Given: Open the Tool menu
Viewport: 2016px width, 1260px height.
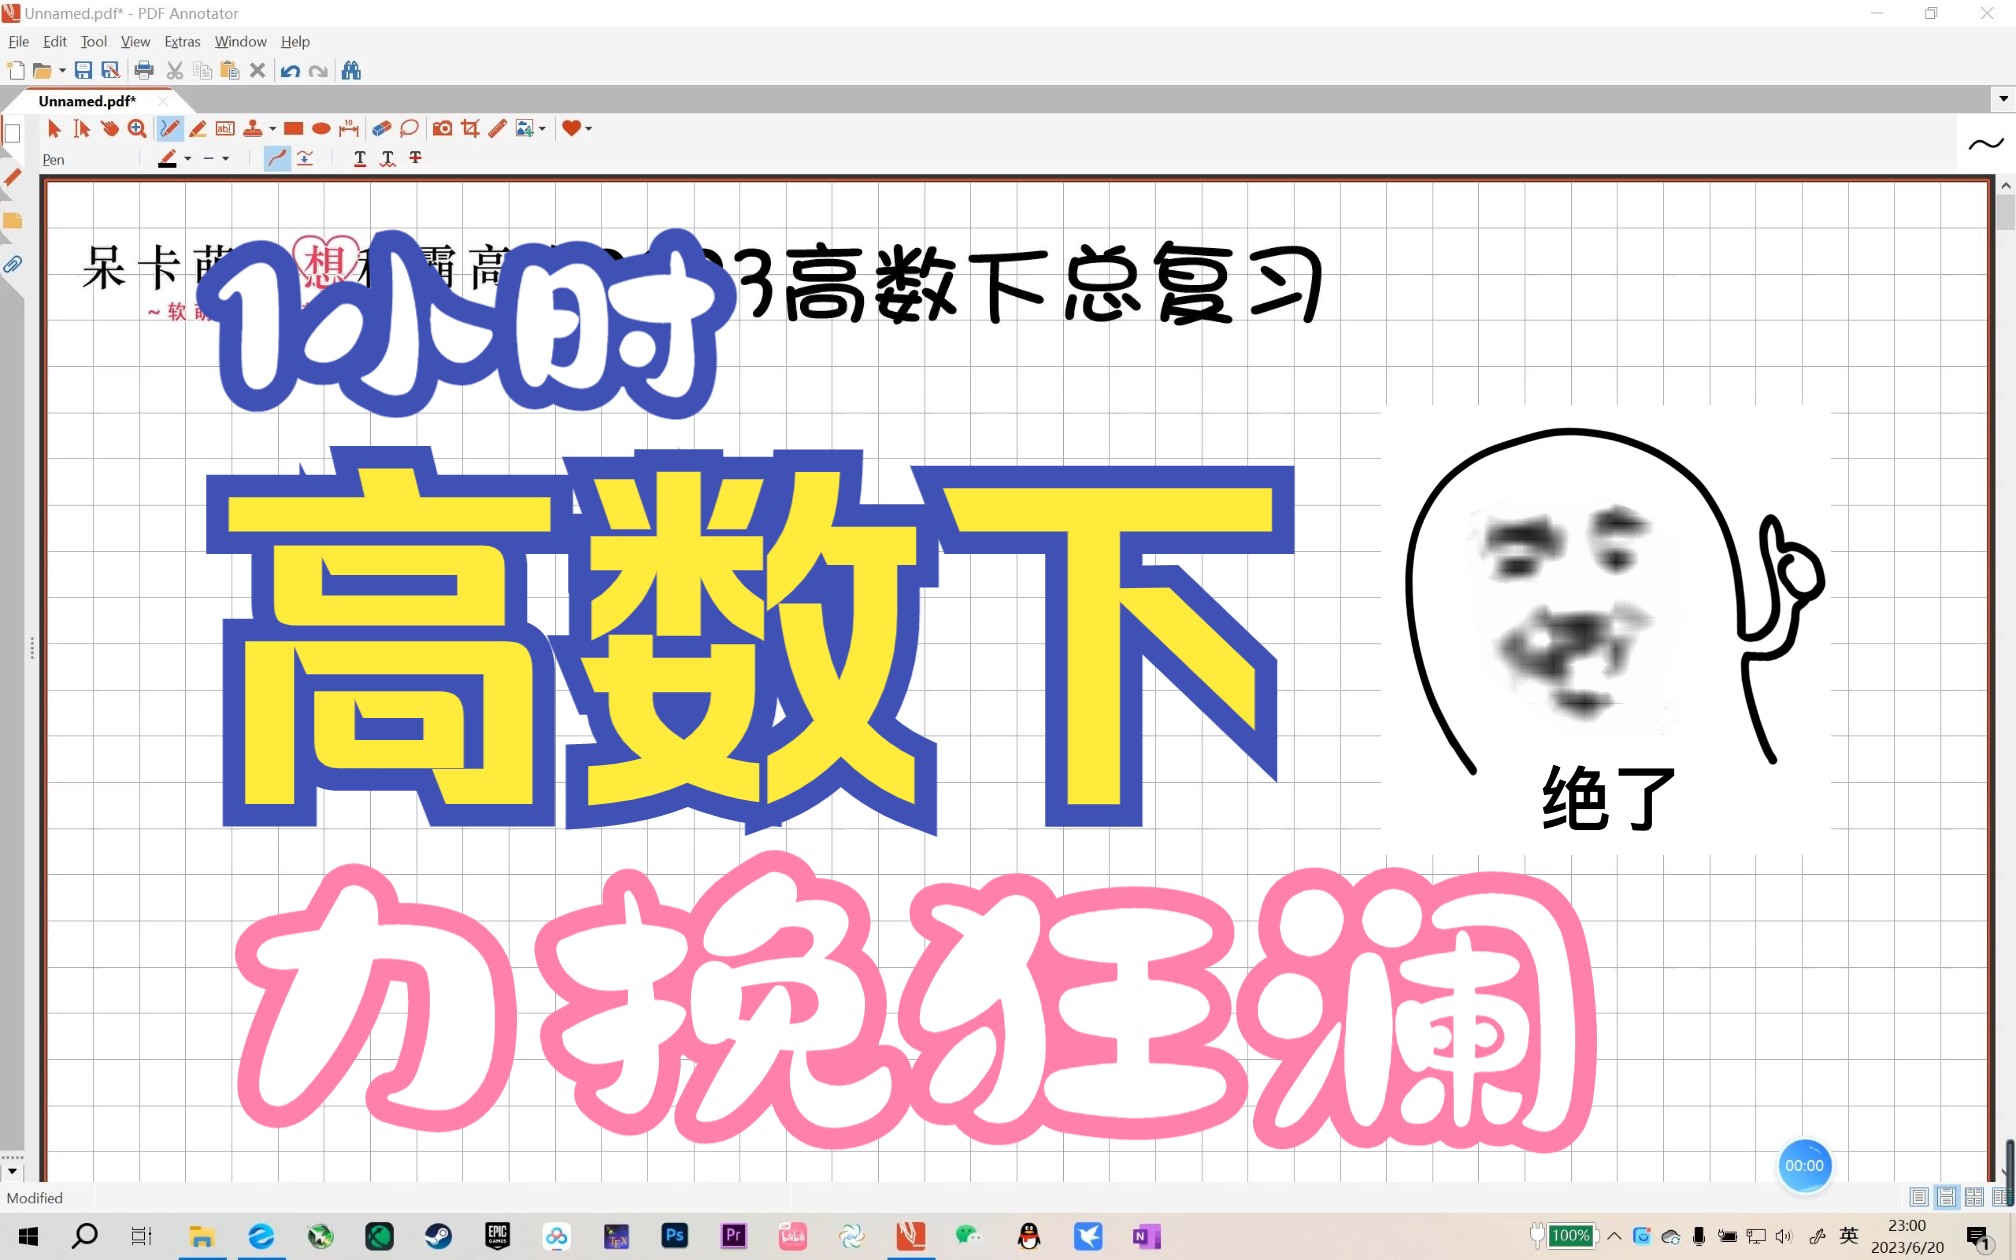Looking at the screenshot, I should (93, 42).
